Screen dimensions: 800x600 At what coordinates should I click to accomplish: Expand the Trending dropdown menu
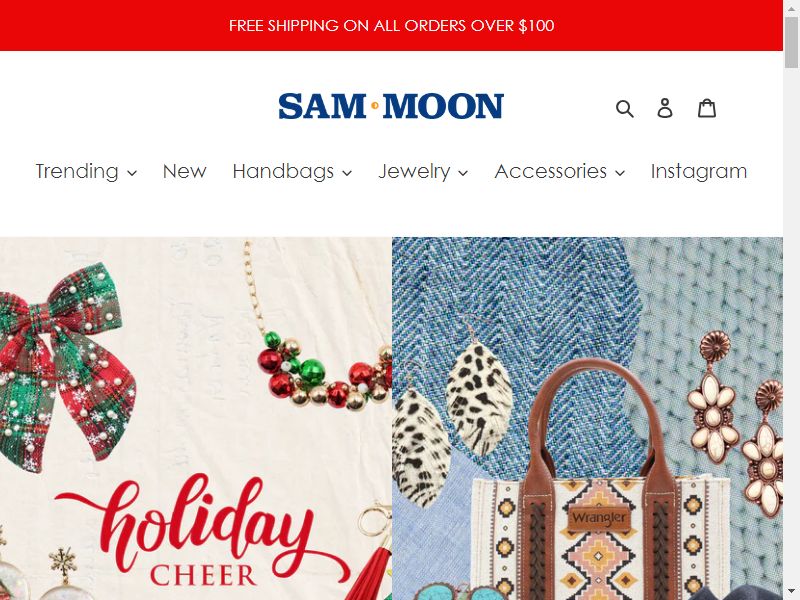pyautogui.click(x=86, y=171)
